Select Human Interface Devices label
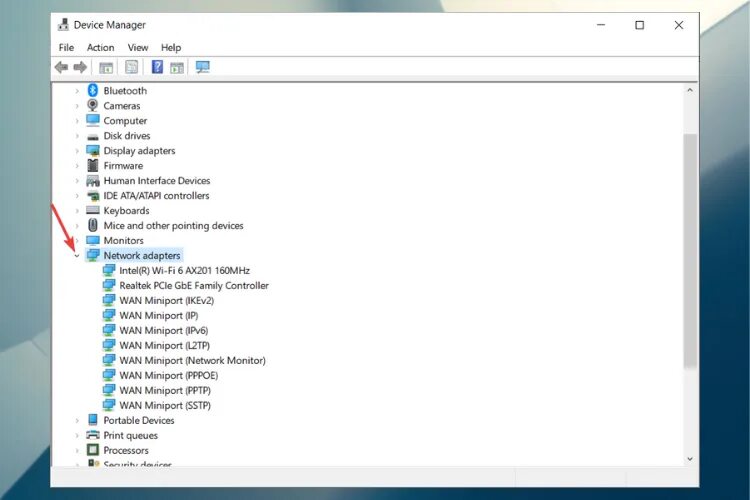750x500 pixels. click(157, 180)
